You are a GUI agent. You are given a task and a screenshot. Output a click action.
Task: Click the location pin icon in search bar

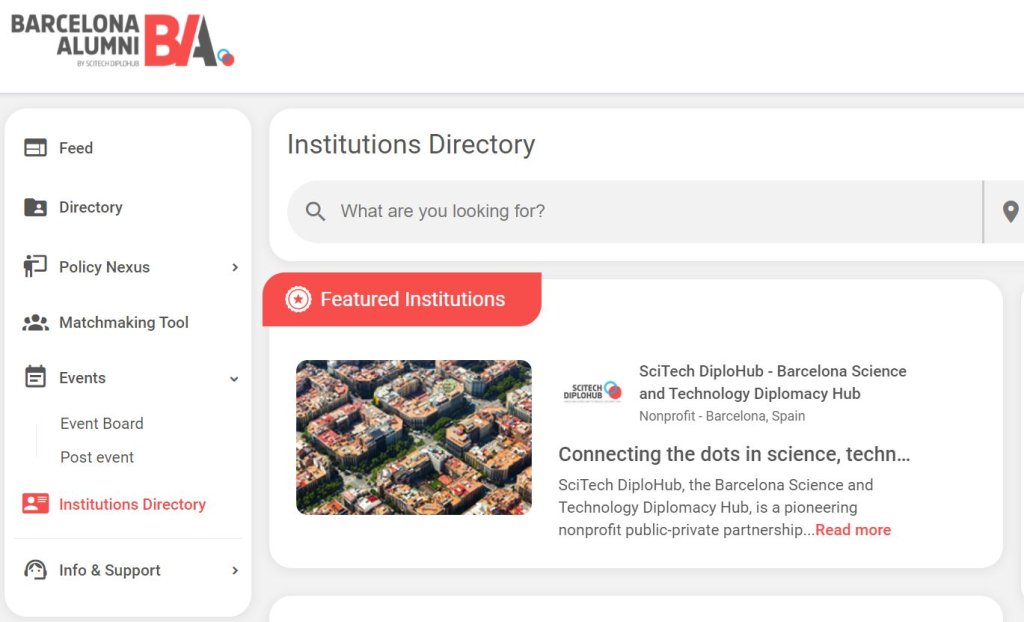click(1010, 212)
